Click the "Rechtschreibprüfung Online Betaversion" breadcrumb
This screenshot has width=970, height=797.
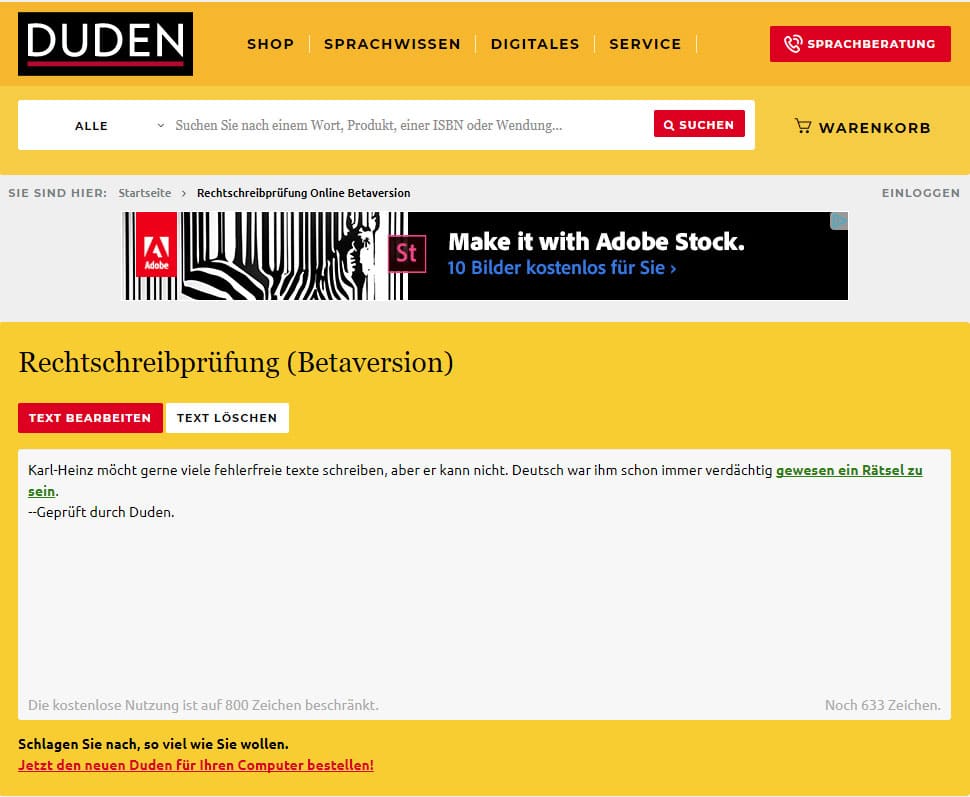coord(303,193)
